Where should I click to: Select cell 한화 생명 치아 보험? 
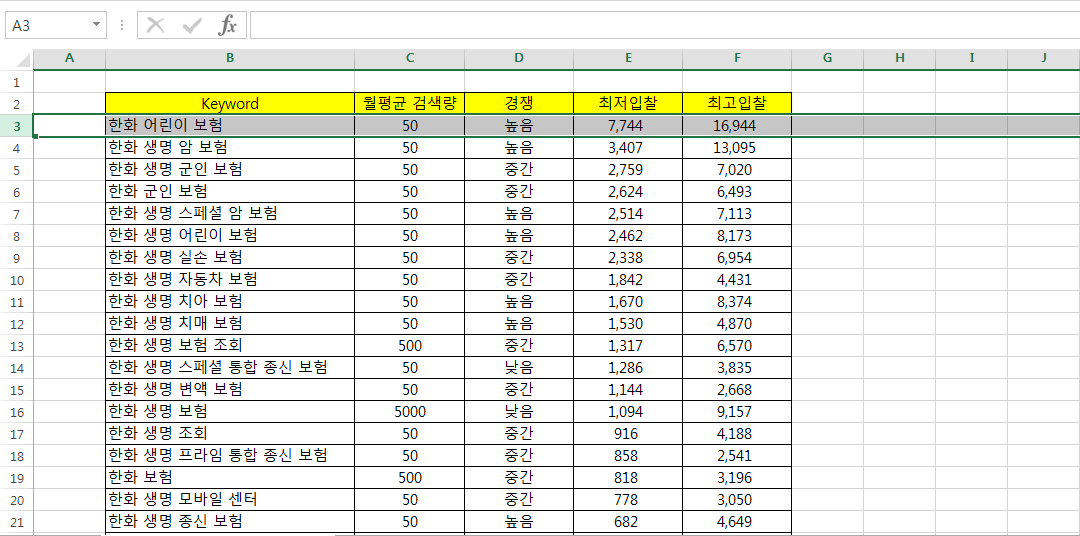230,302
